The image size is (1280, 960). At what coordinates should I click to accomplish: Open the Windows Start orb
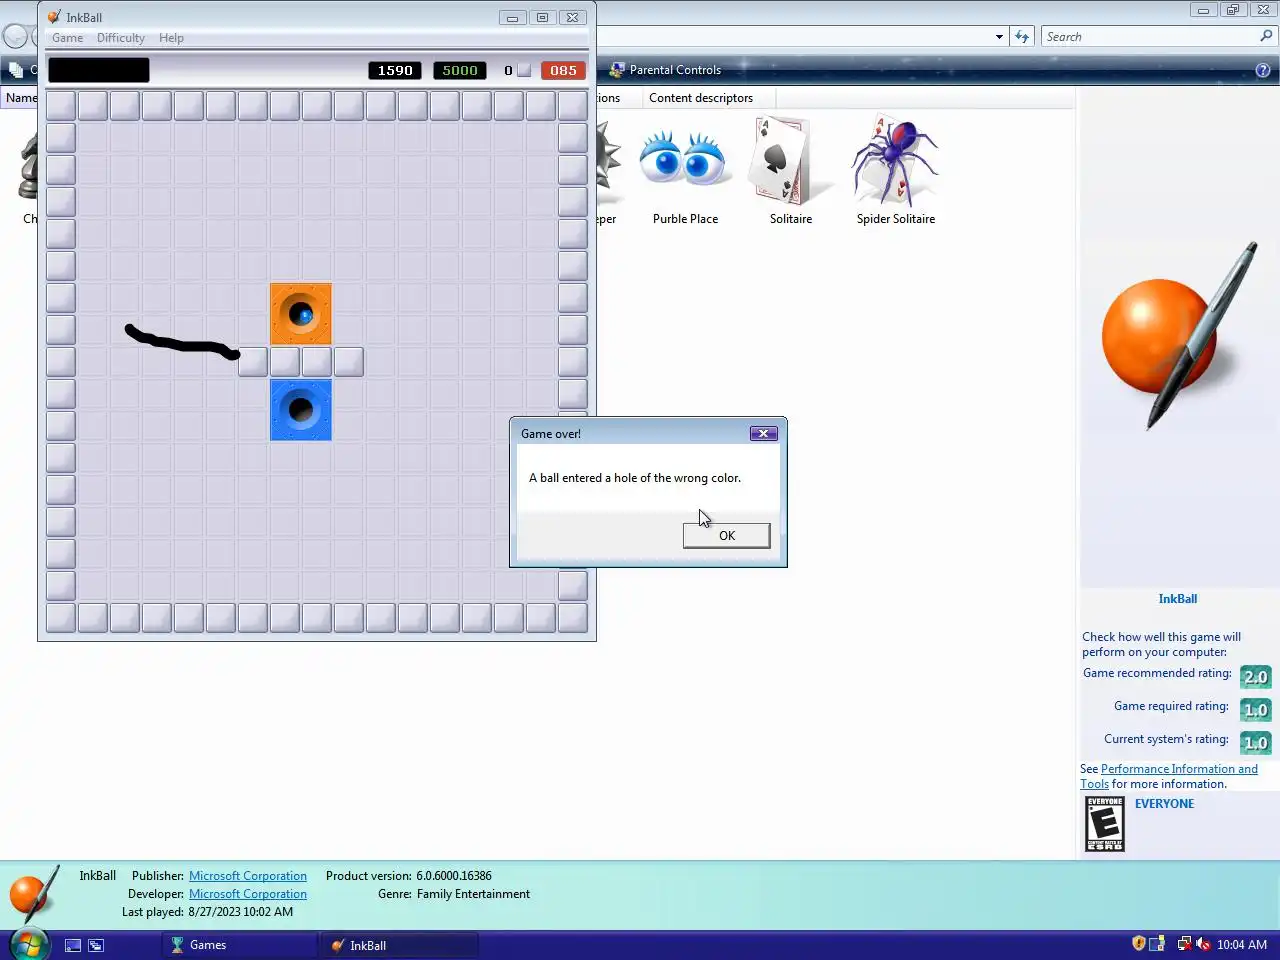coord(29,944)
